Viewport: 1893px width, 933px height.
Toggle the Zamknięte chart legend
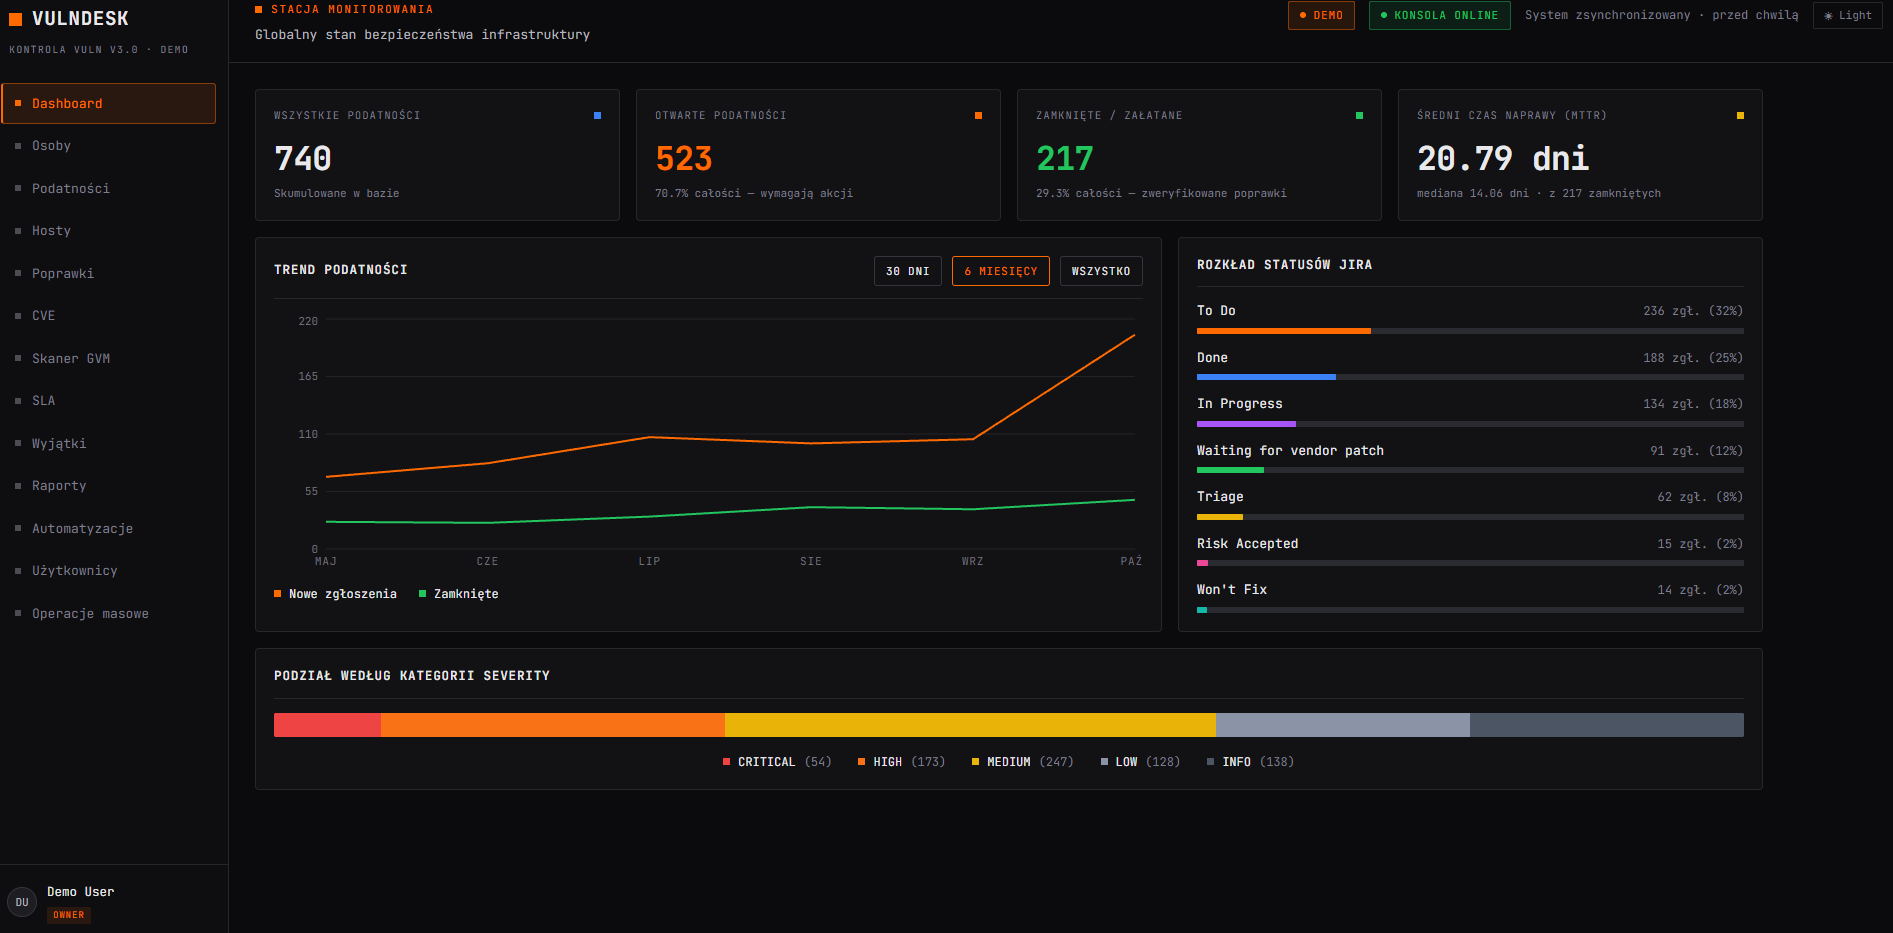tap(458, 594)
